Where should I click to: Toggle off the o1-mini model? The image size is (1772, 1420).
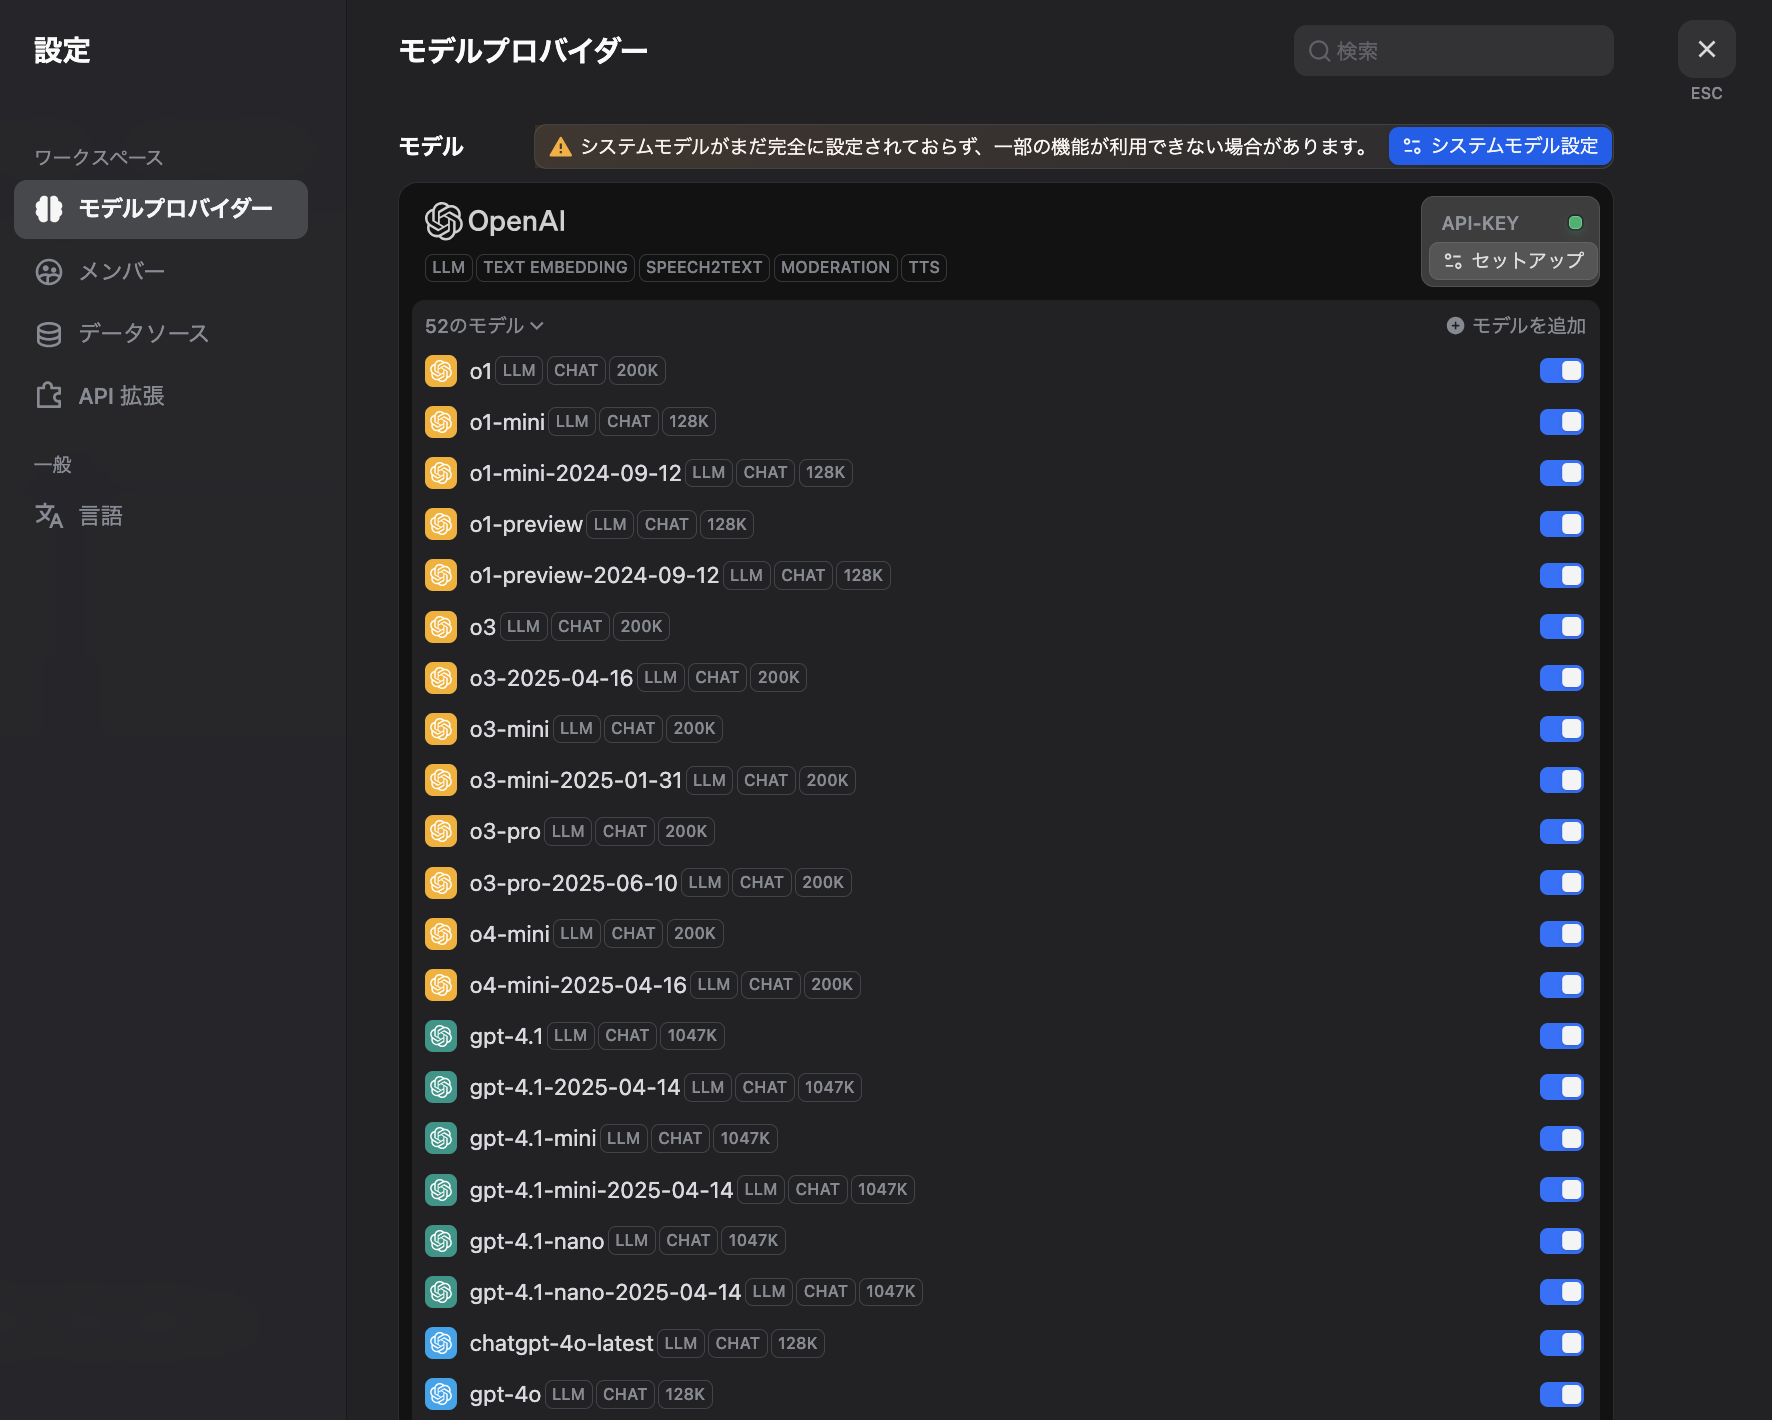(1562, 422)
